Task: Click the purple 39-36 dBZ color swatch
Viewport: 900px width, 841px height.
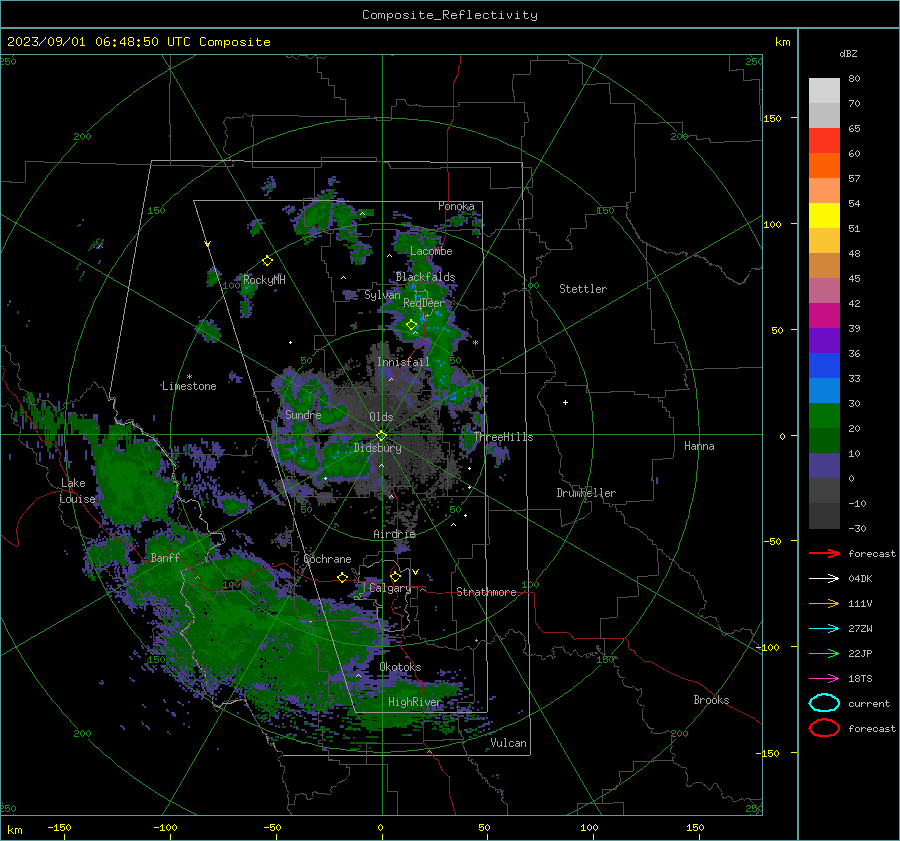Action: (824, 340)
